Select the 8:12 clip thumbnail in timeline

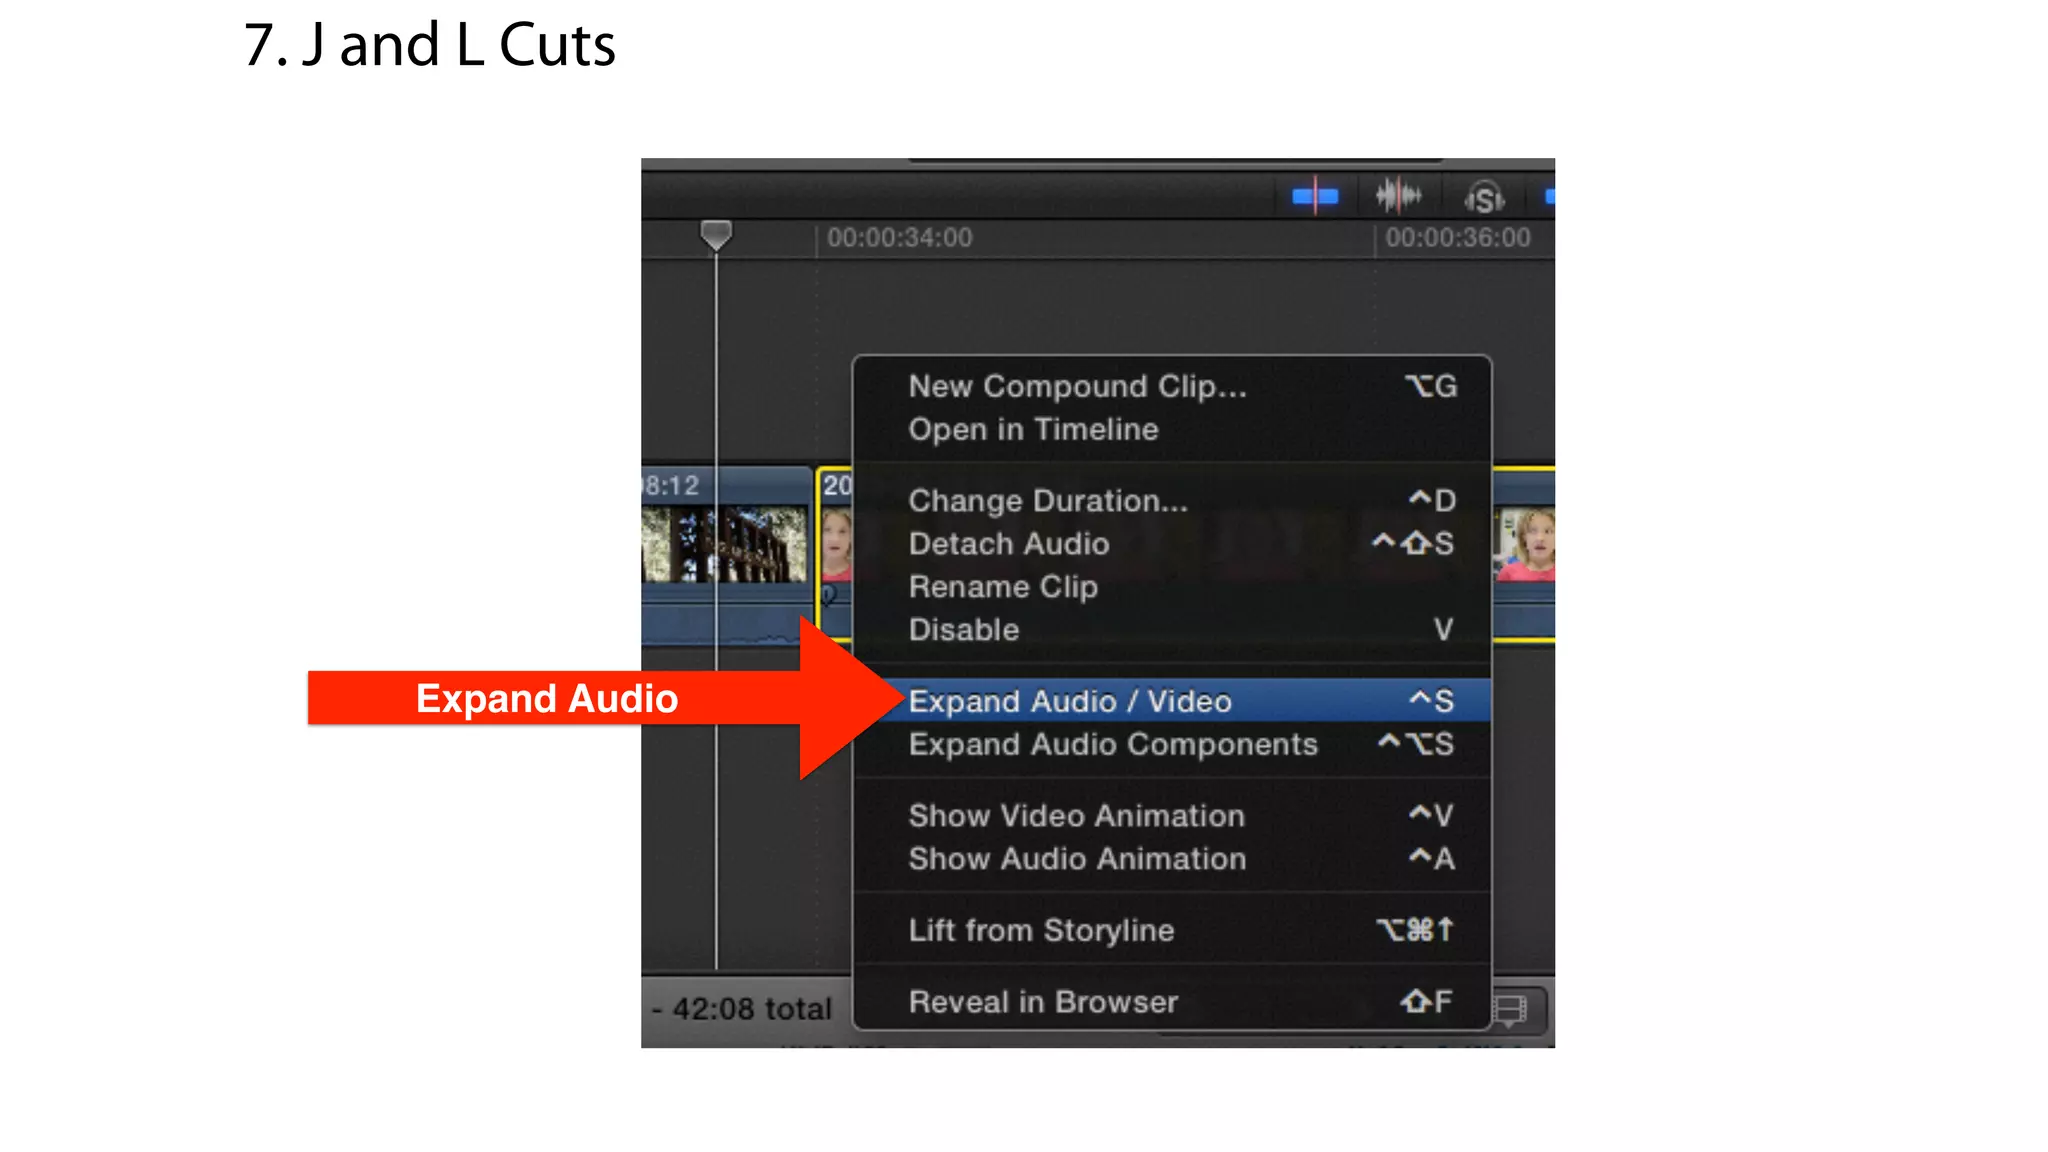[x=725, y=544]
